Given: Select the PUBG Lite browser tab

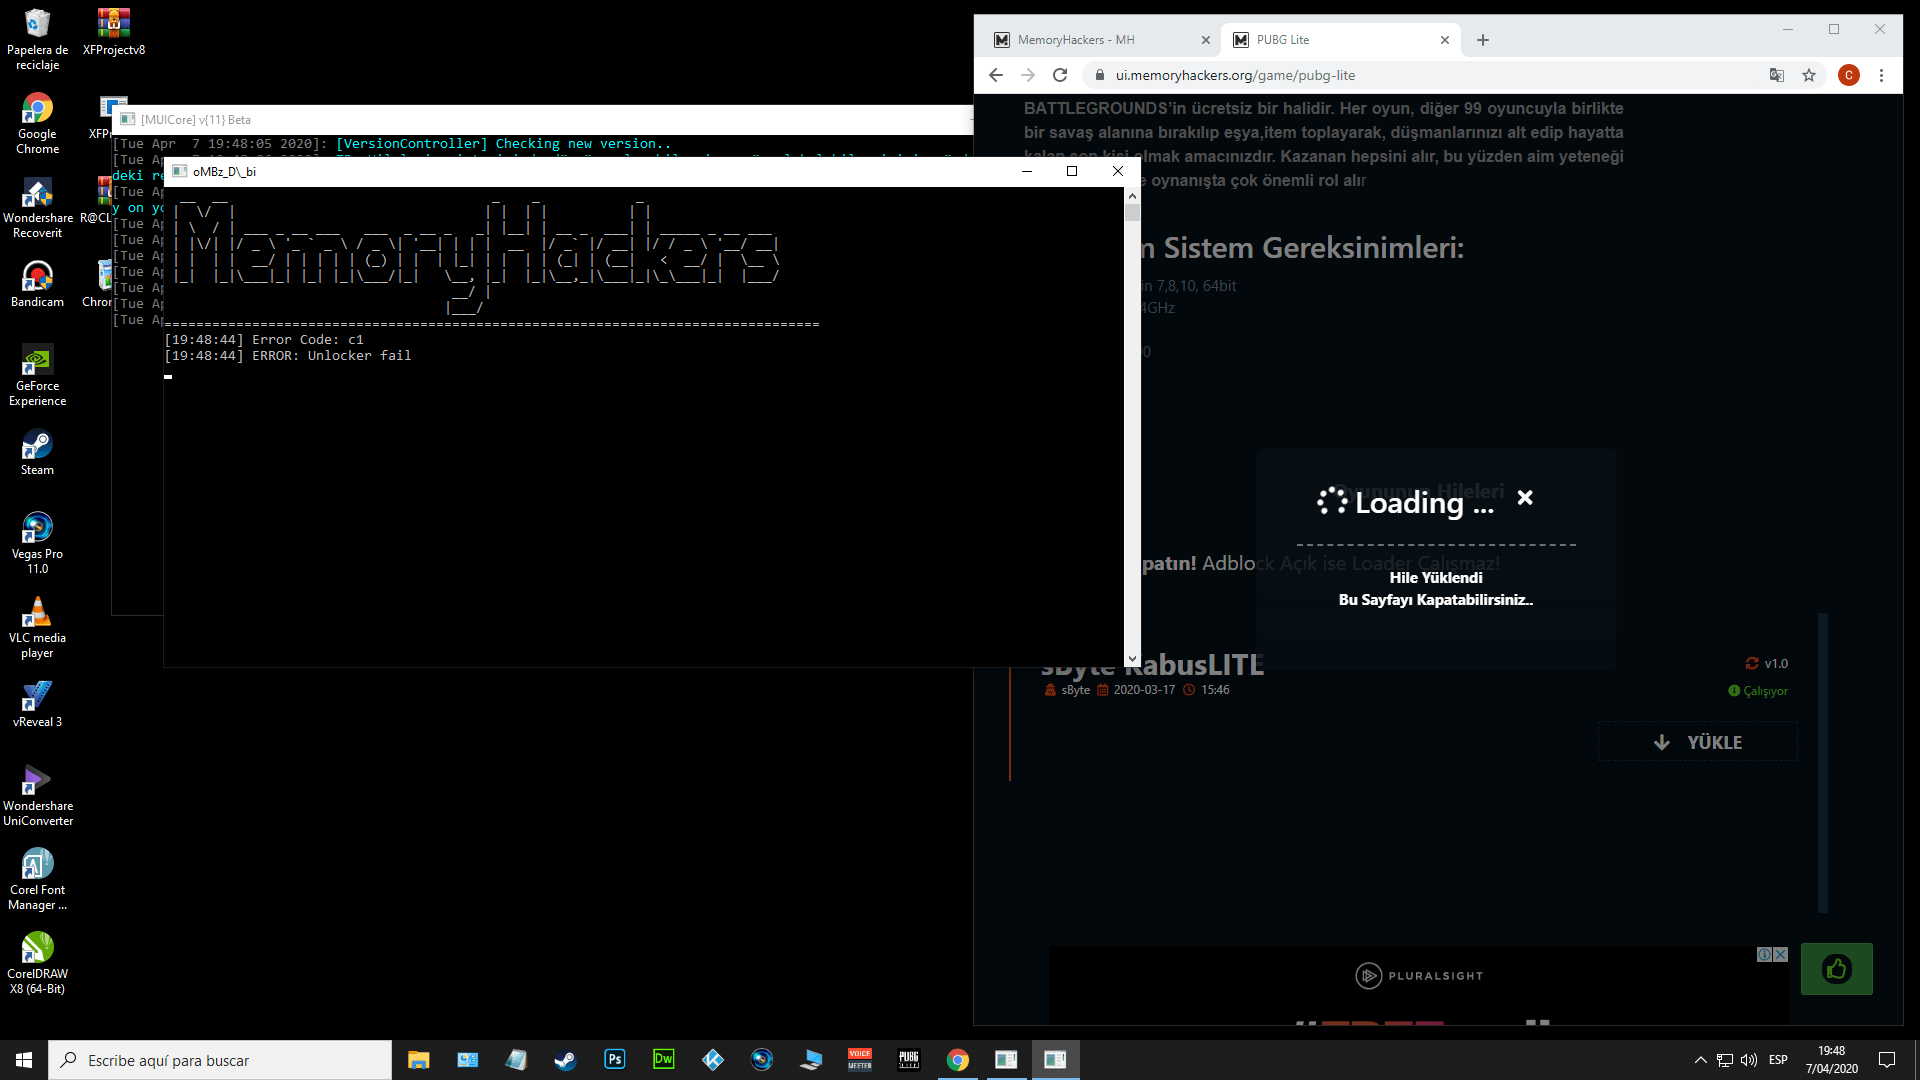Looking at the screenshot, I should point(1340,40).
